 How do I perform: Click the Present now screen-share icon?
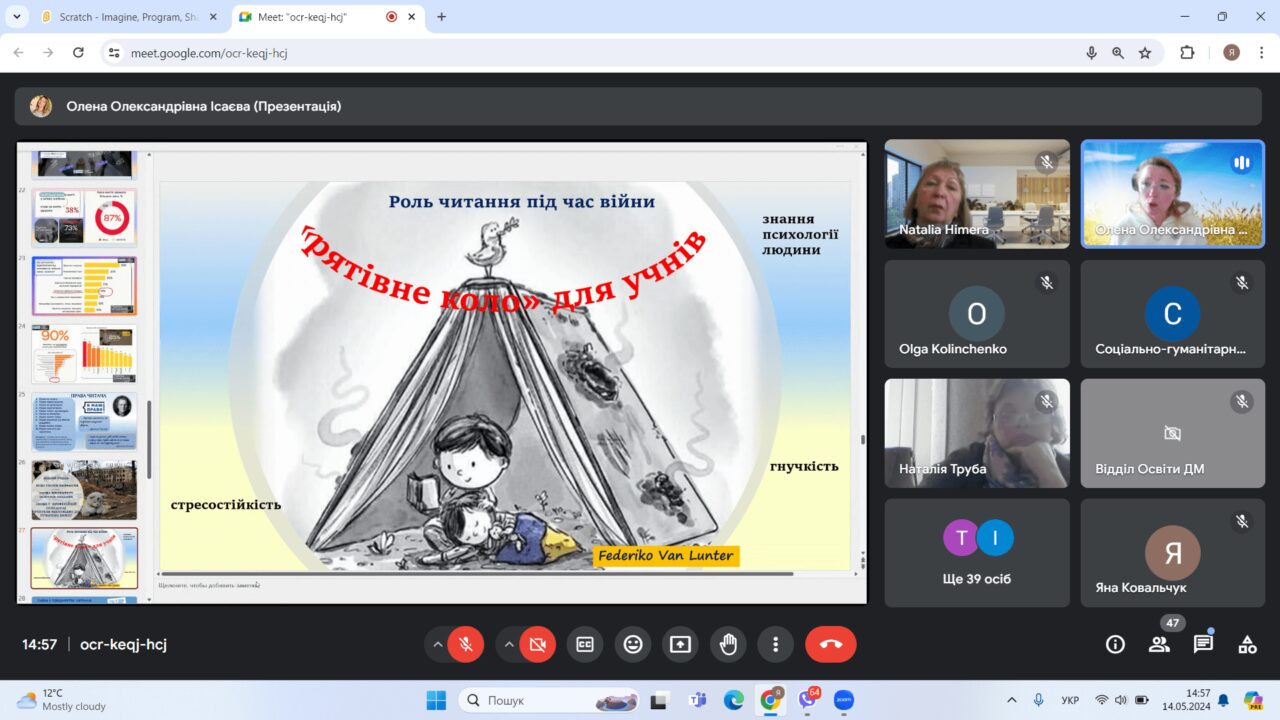[681, 645]
